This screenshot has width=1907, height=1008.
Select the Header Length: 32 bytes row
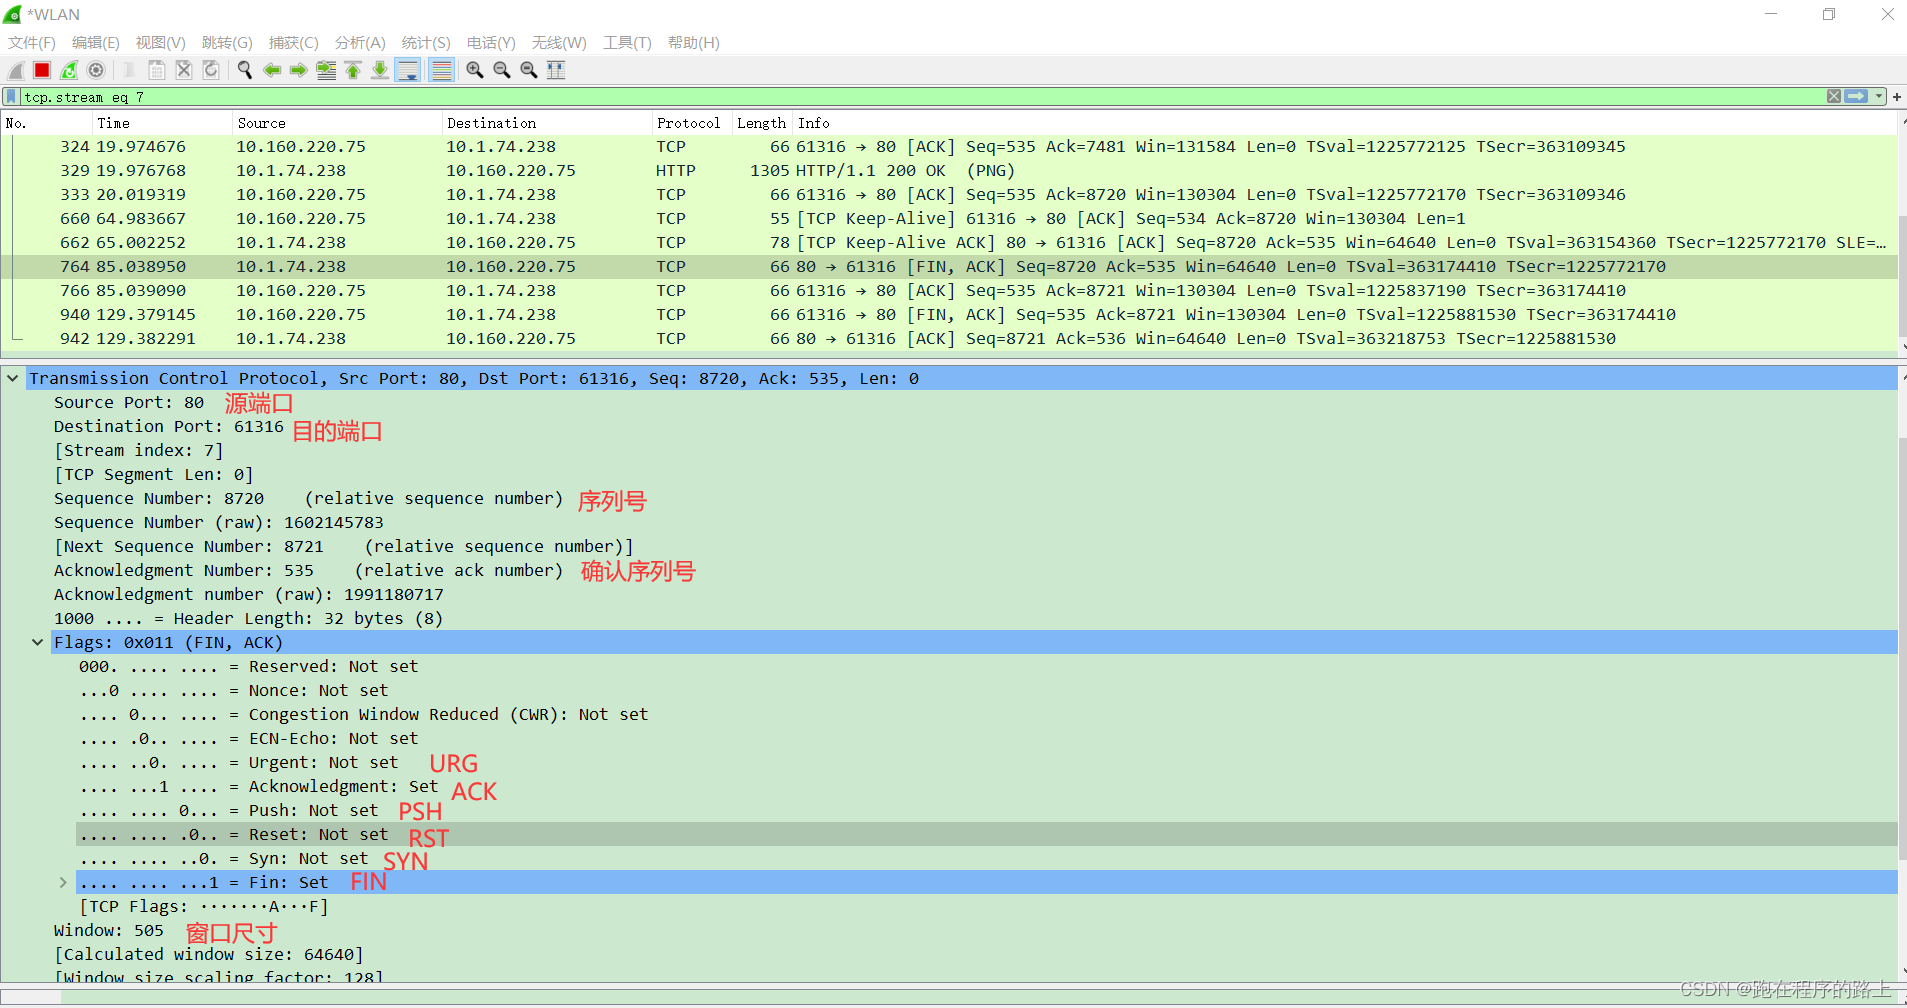click(249, 618)
